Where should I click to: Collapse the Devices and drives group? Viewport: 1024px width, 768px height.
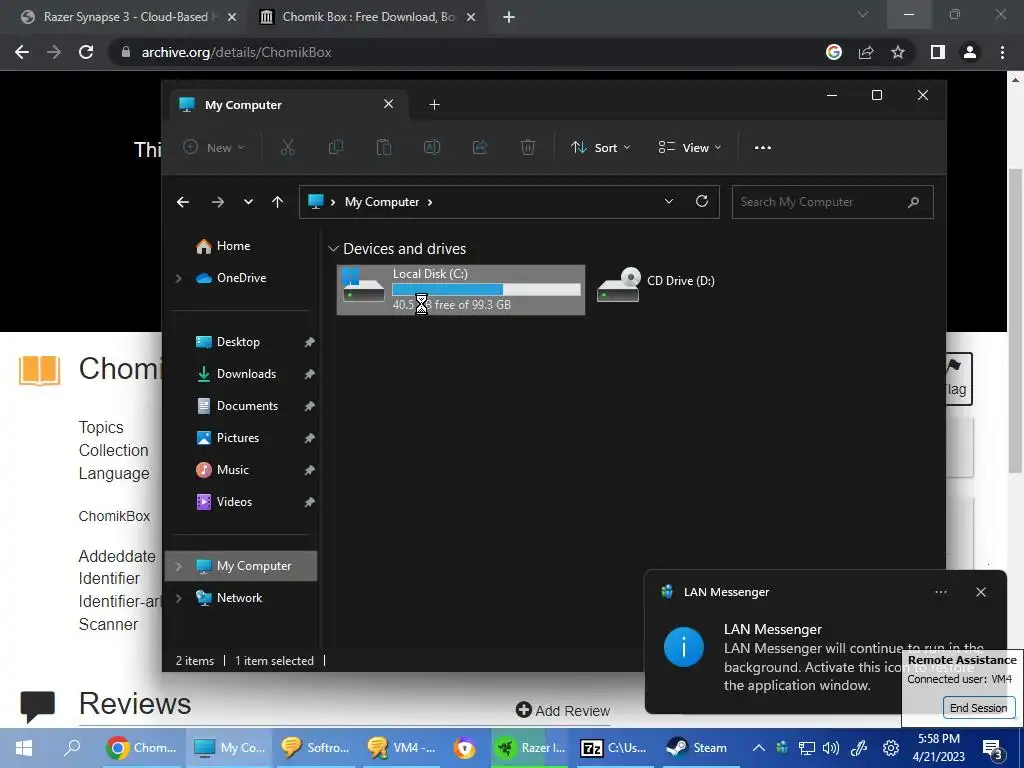pos(333,249)
